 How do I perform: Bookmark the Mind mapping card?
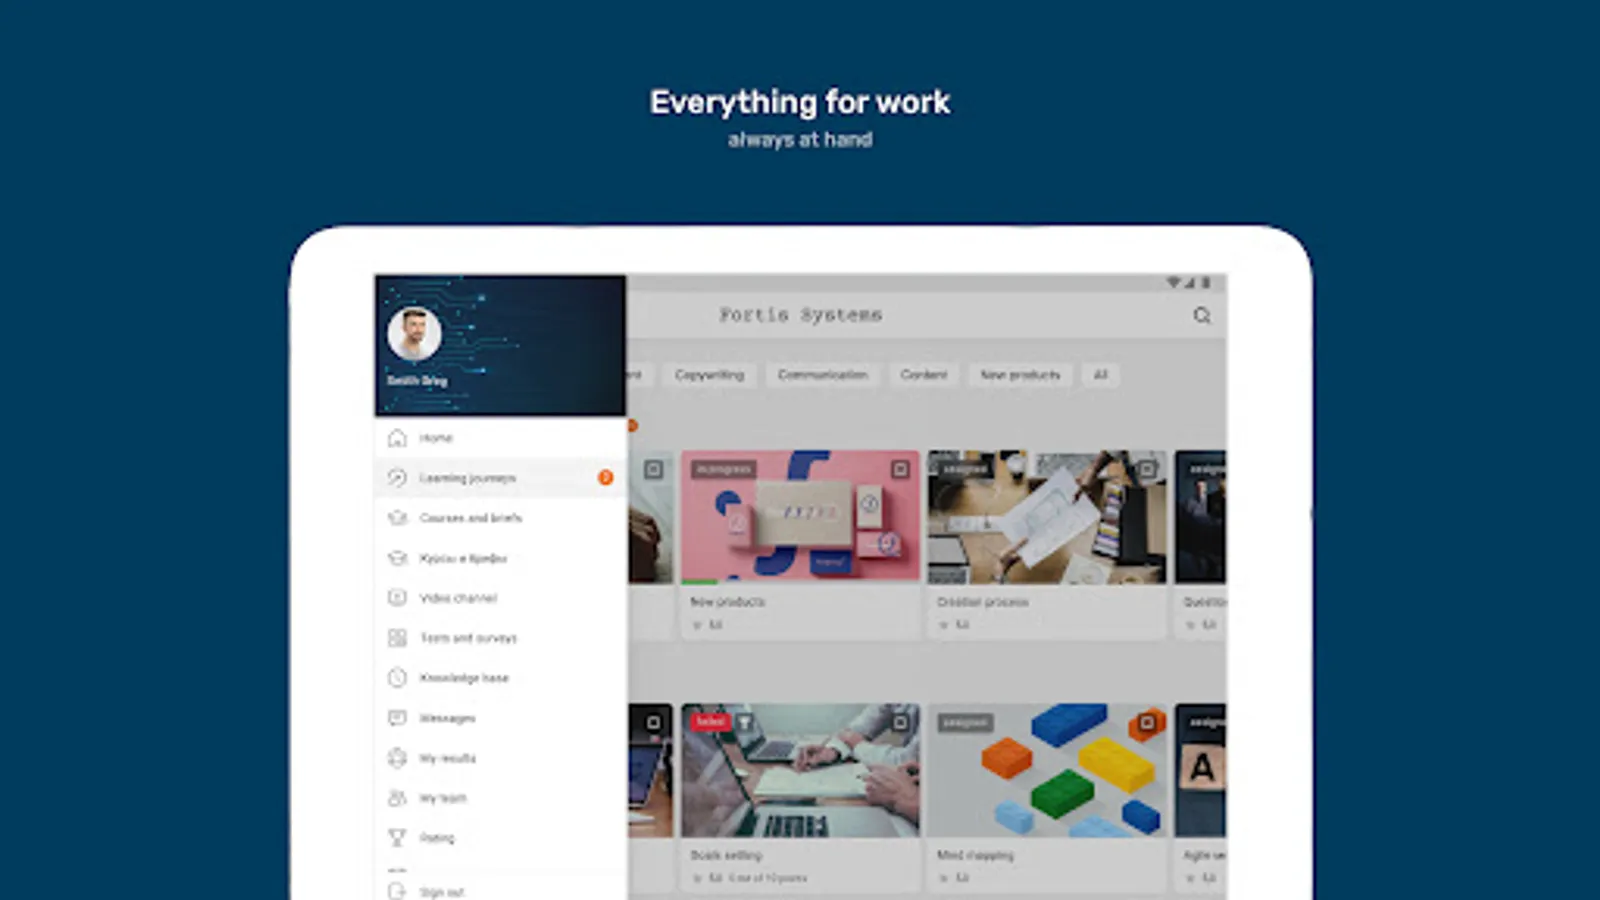pos(1147,722)
